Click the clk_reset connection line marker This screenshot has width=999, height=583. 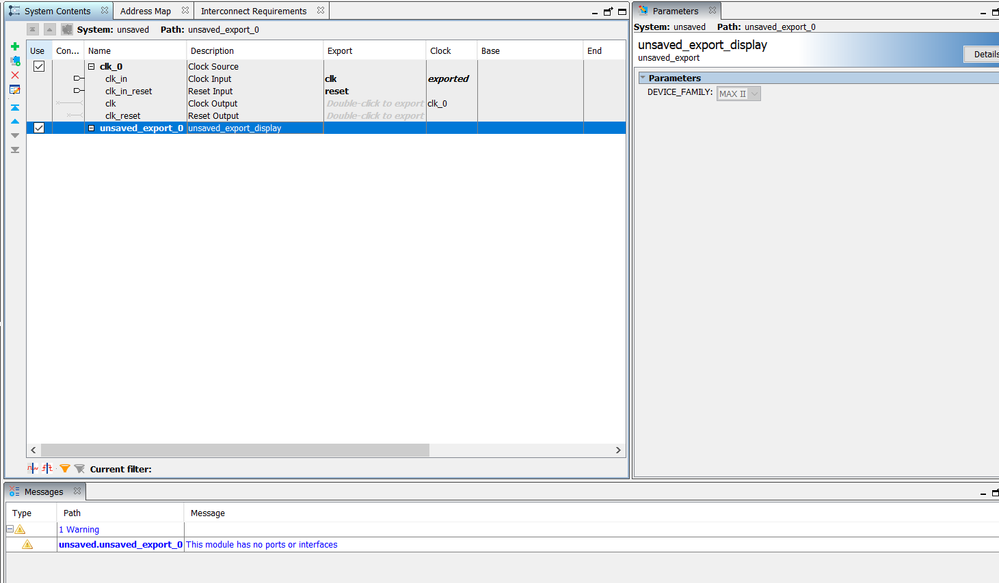point(75,115)
